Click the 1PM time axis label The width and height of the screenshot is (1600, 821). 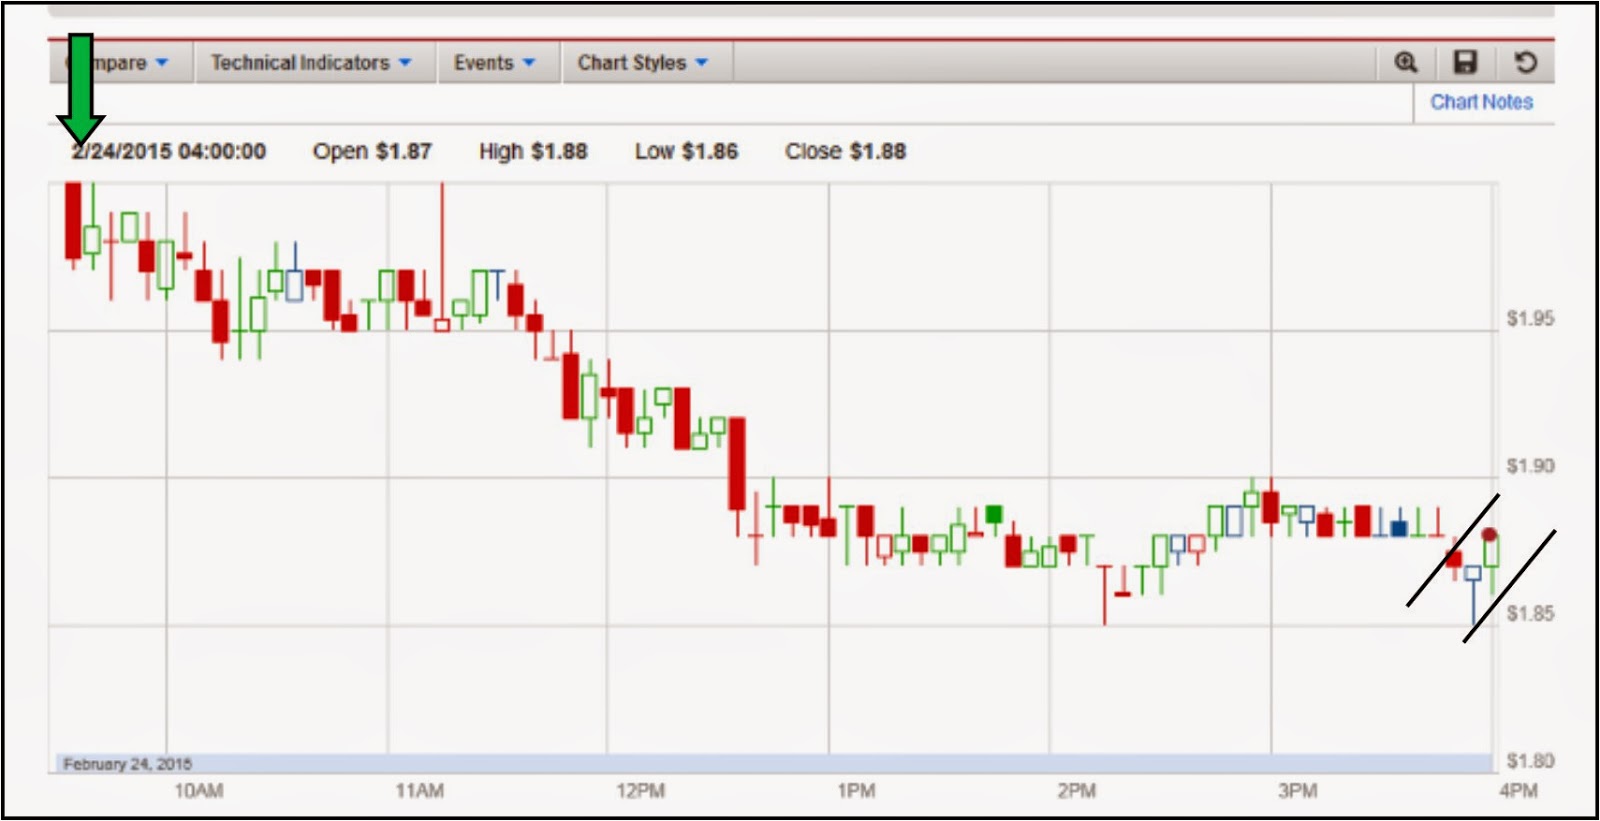856,791
